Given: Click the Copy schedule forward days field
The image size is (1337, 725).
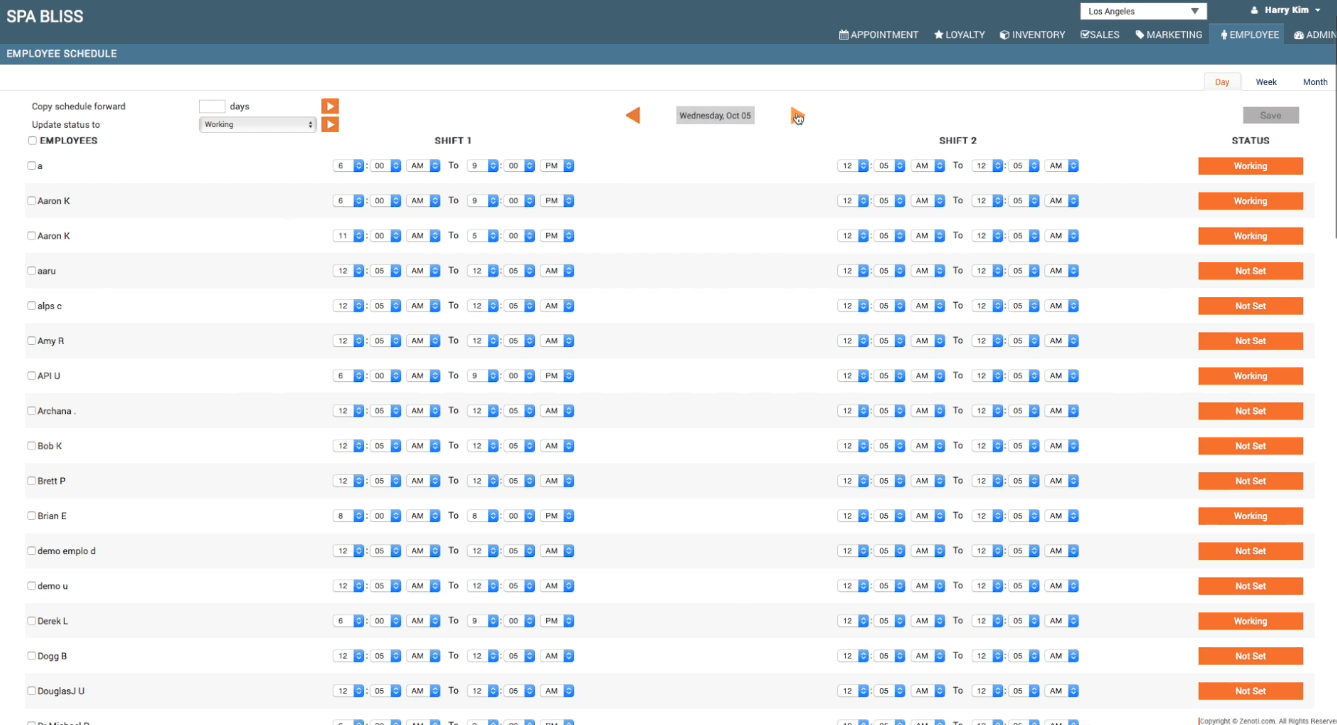Looking at the screenshot, I should 212,106.
